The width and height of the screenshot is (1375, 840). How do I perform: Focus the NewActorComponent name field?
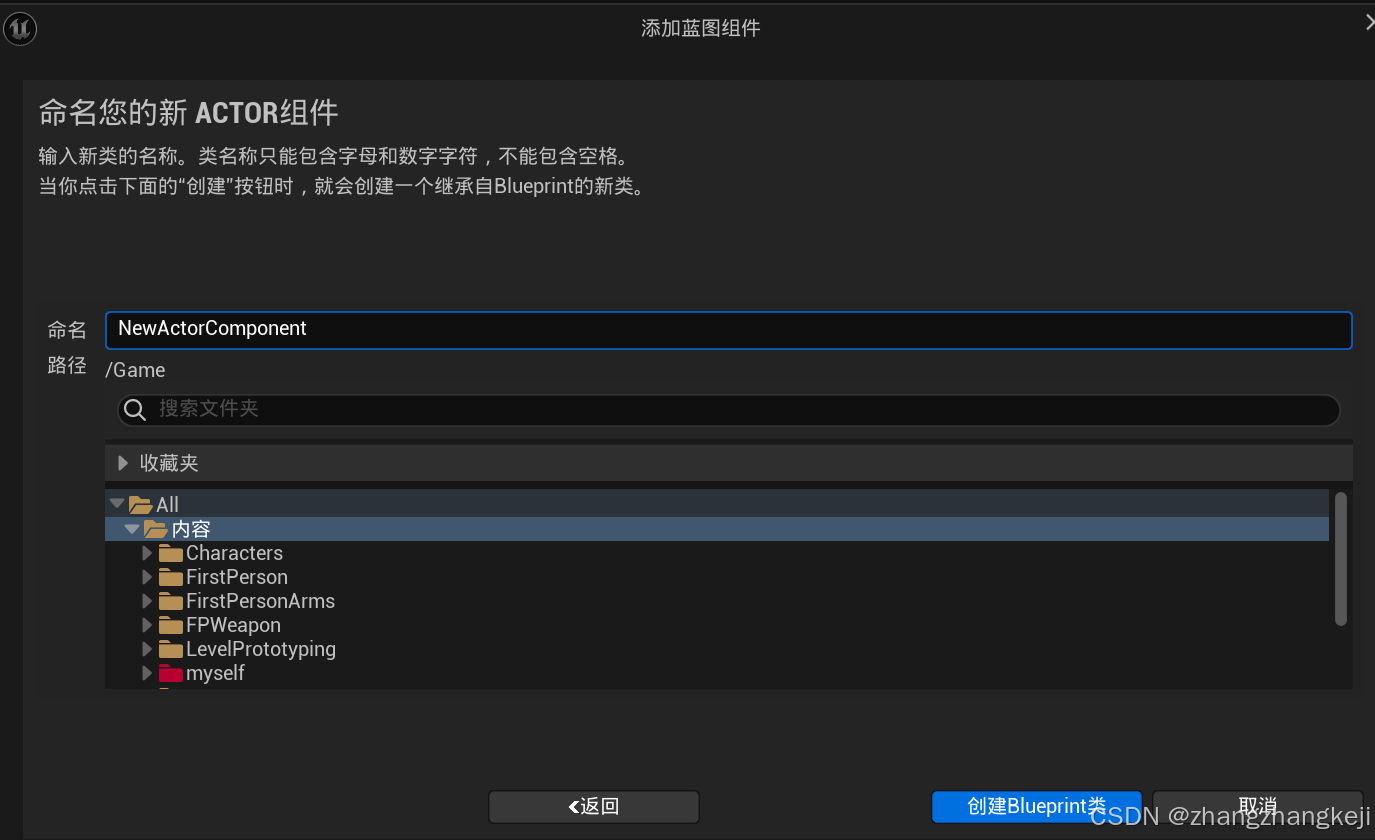click(x=729, y=330)
